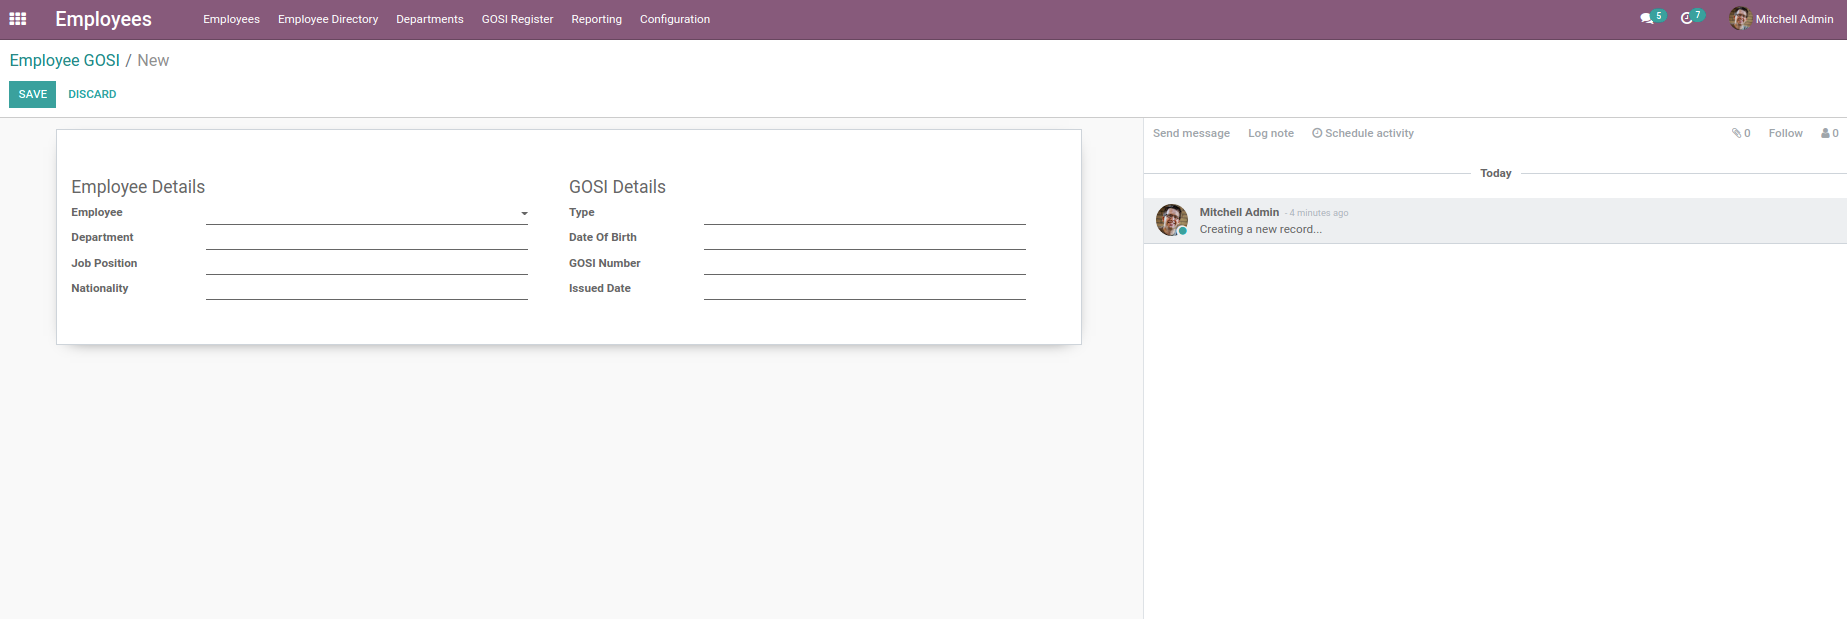
Task: Expand the Employee dropdown arrow
Action: tap(524, 213)
